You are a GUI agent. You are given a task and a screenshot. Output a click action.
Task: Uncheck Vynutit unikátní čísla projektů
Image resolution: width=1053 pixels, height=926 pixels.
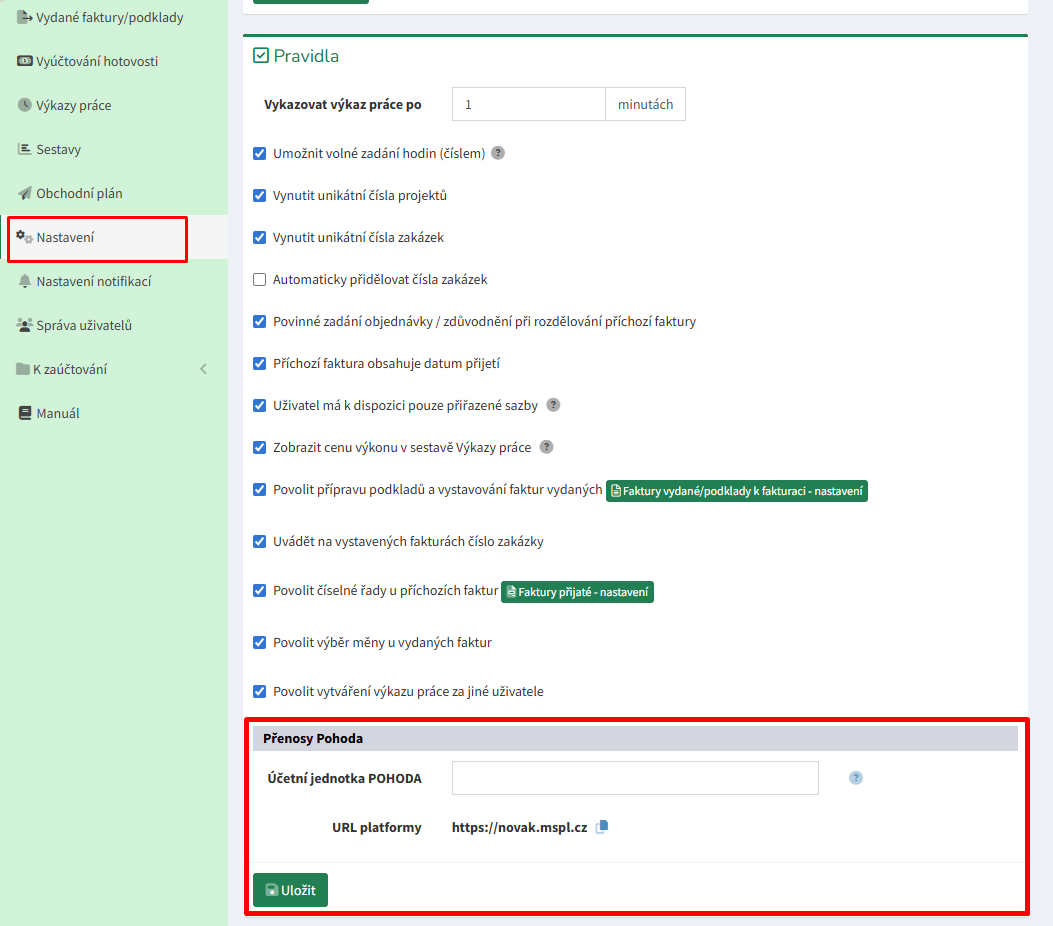[260, 196]
